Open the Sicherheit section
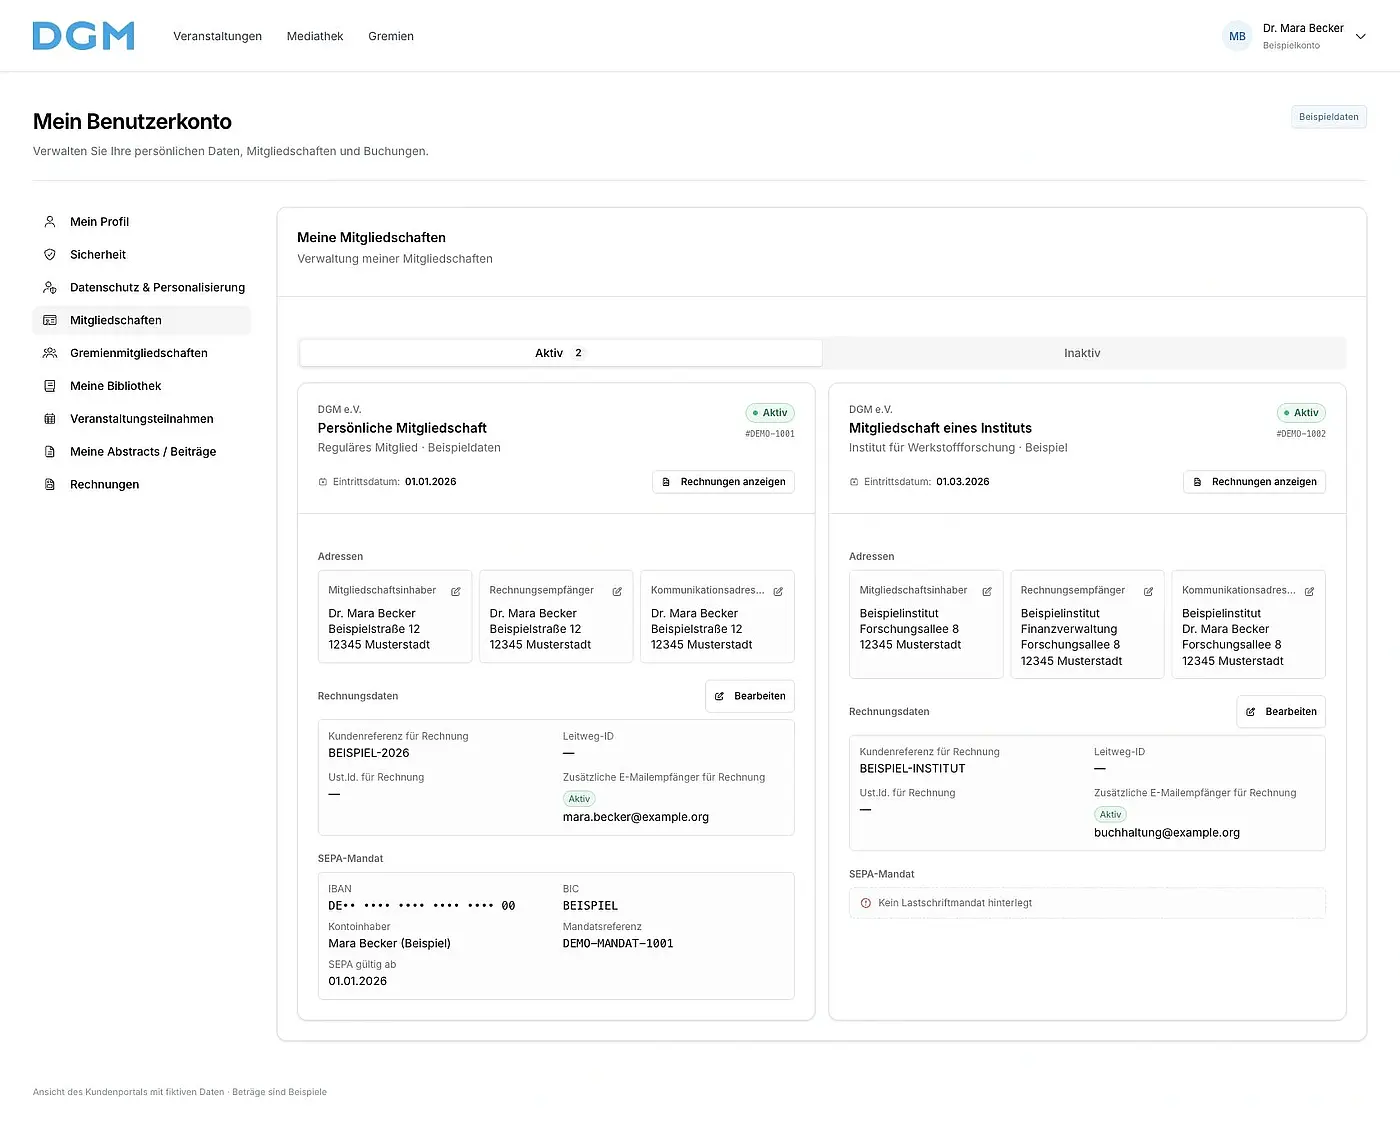 pos(142,255)
